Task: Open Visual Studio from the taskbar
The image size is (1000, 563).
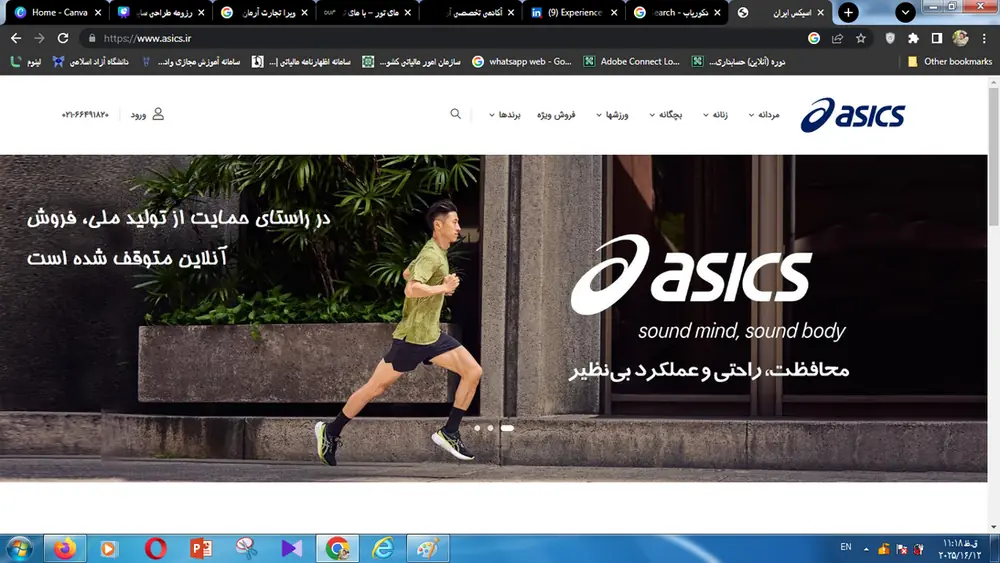Action: [291, 548]
